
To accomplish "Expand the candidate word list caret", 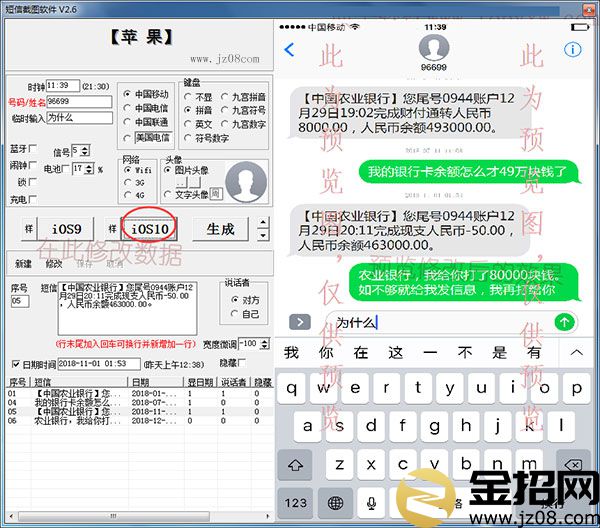I will coord(577,352).
